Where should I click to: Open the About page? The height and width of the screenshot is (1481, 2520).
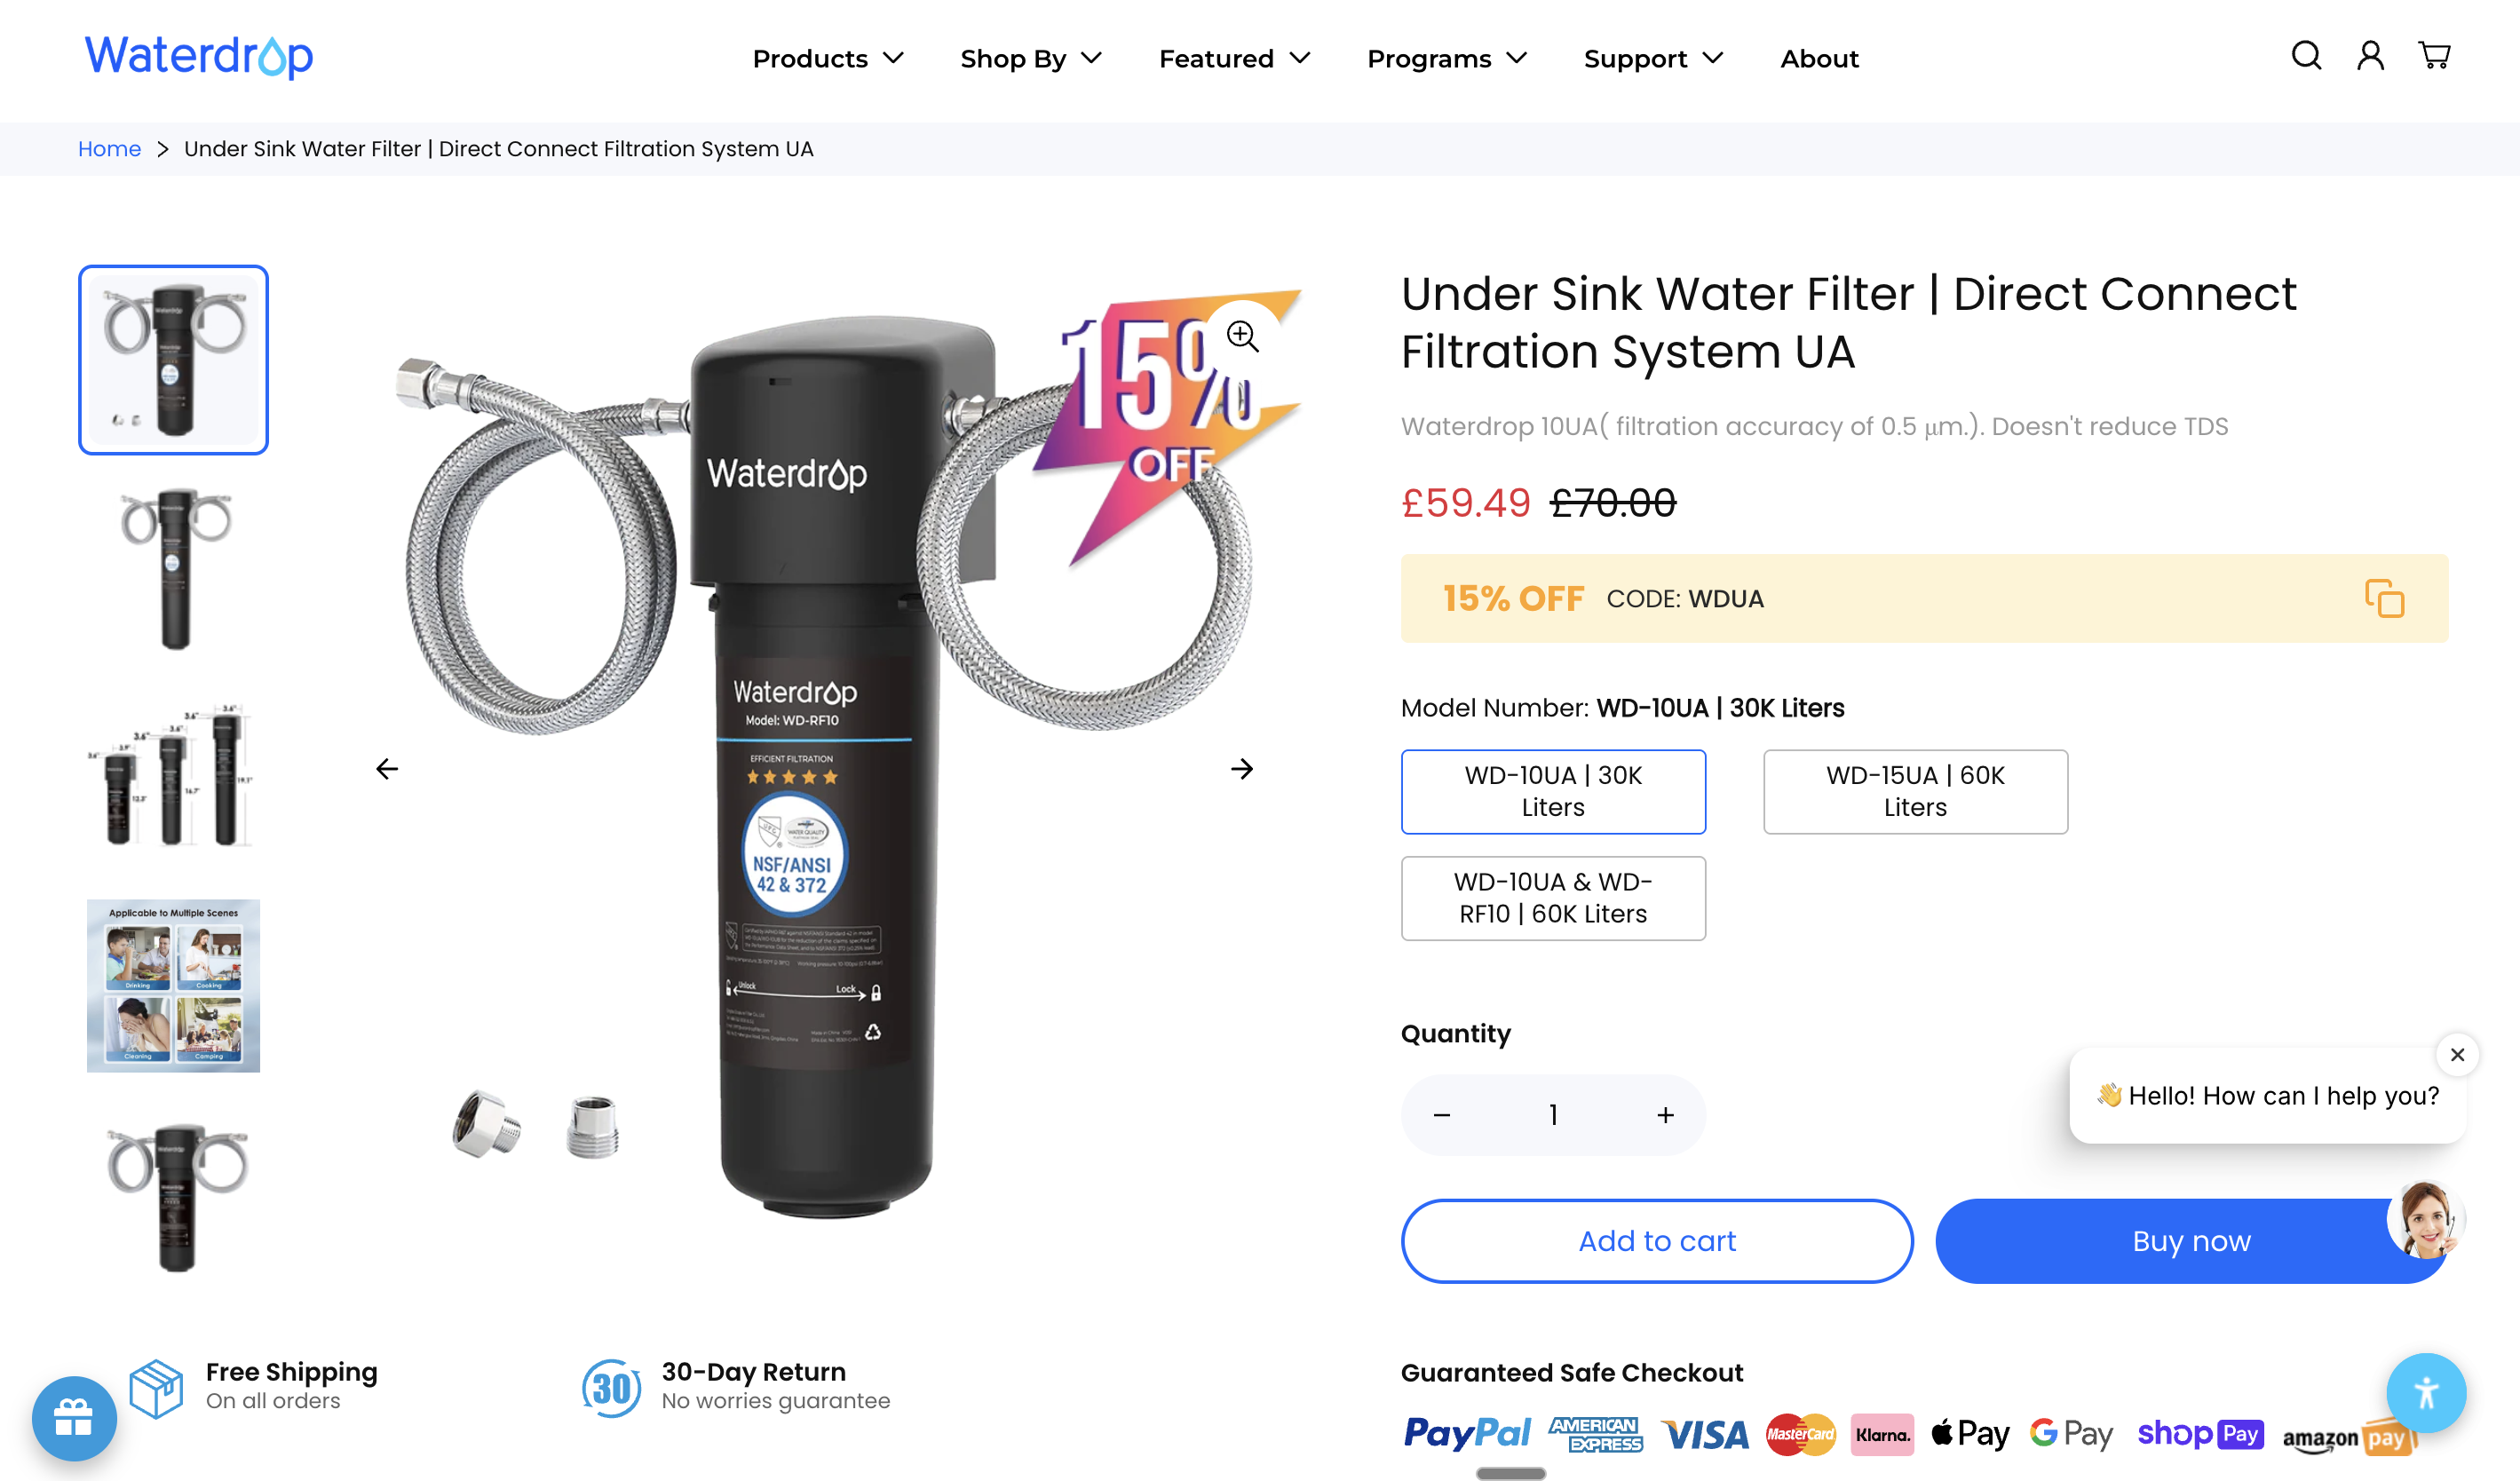point(1819,59)
